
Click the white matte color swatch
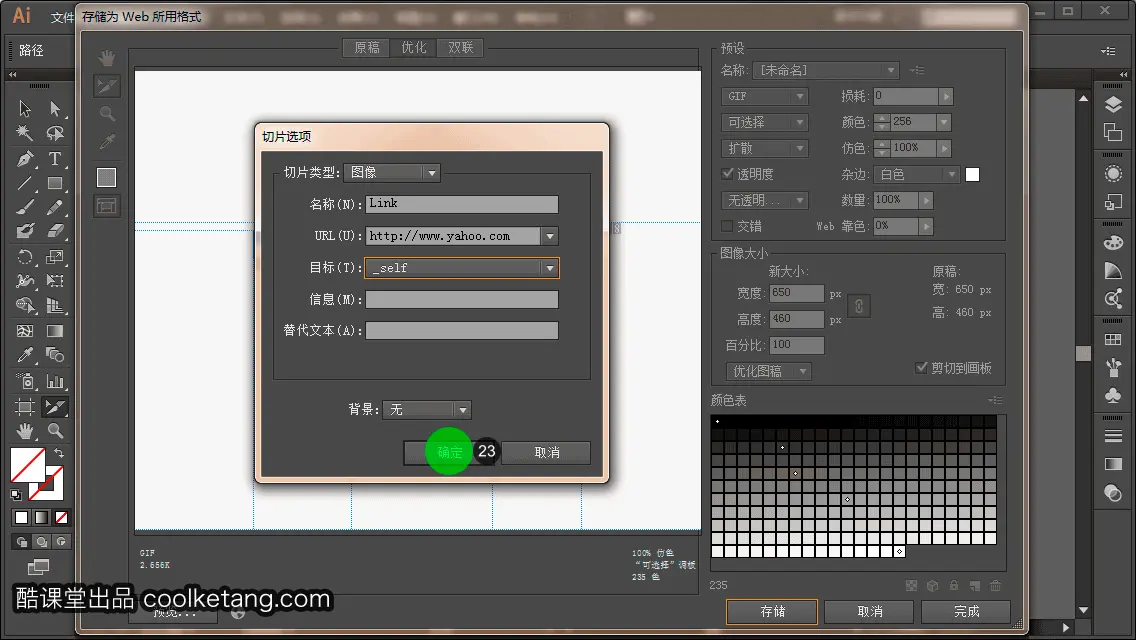click(972, 174)
